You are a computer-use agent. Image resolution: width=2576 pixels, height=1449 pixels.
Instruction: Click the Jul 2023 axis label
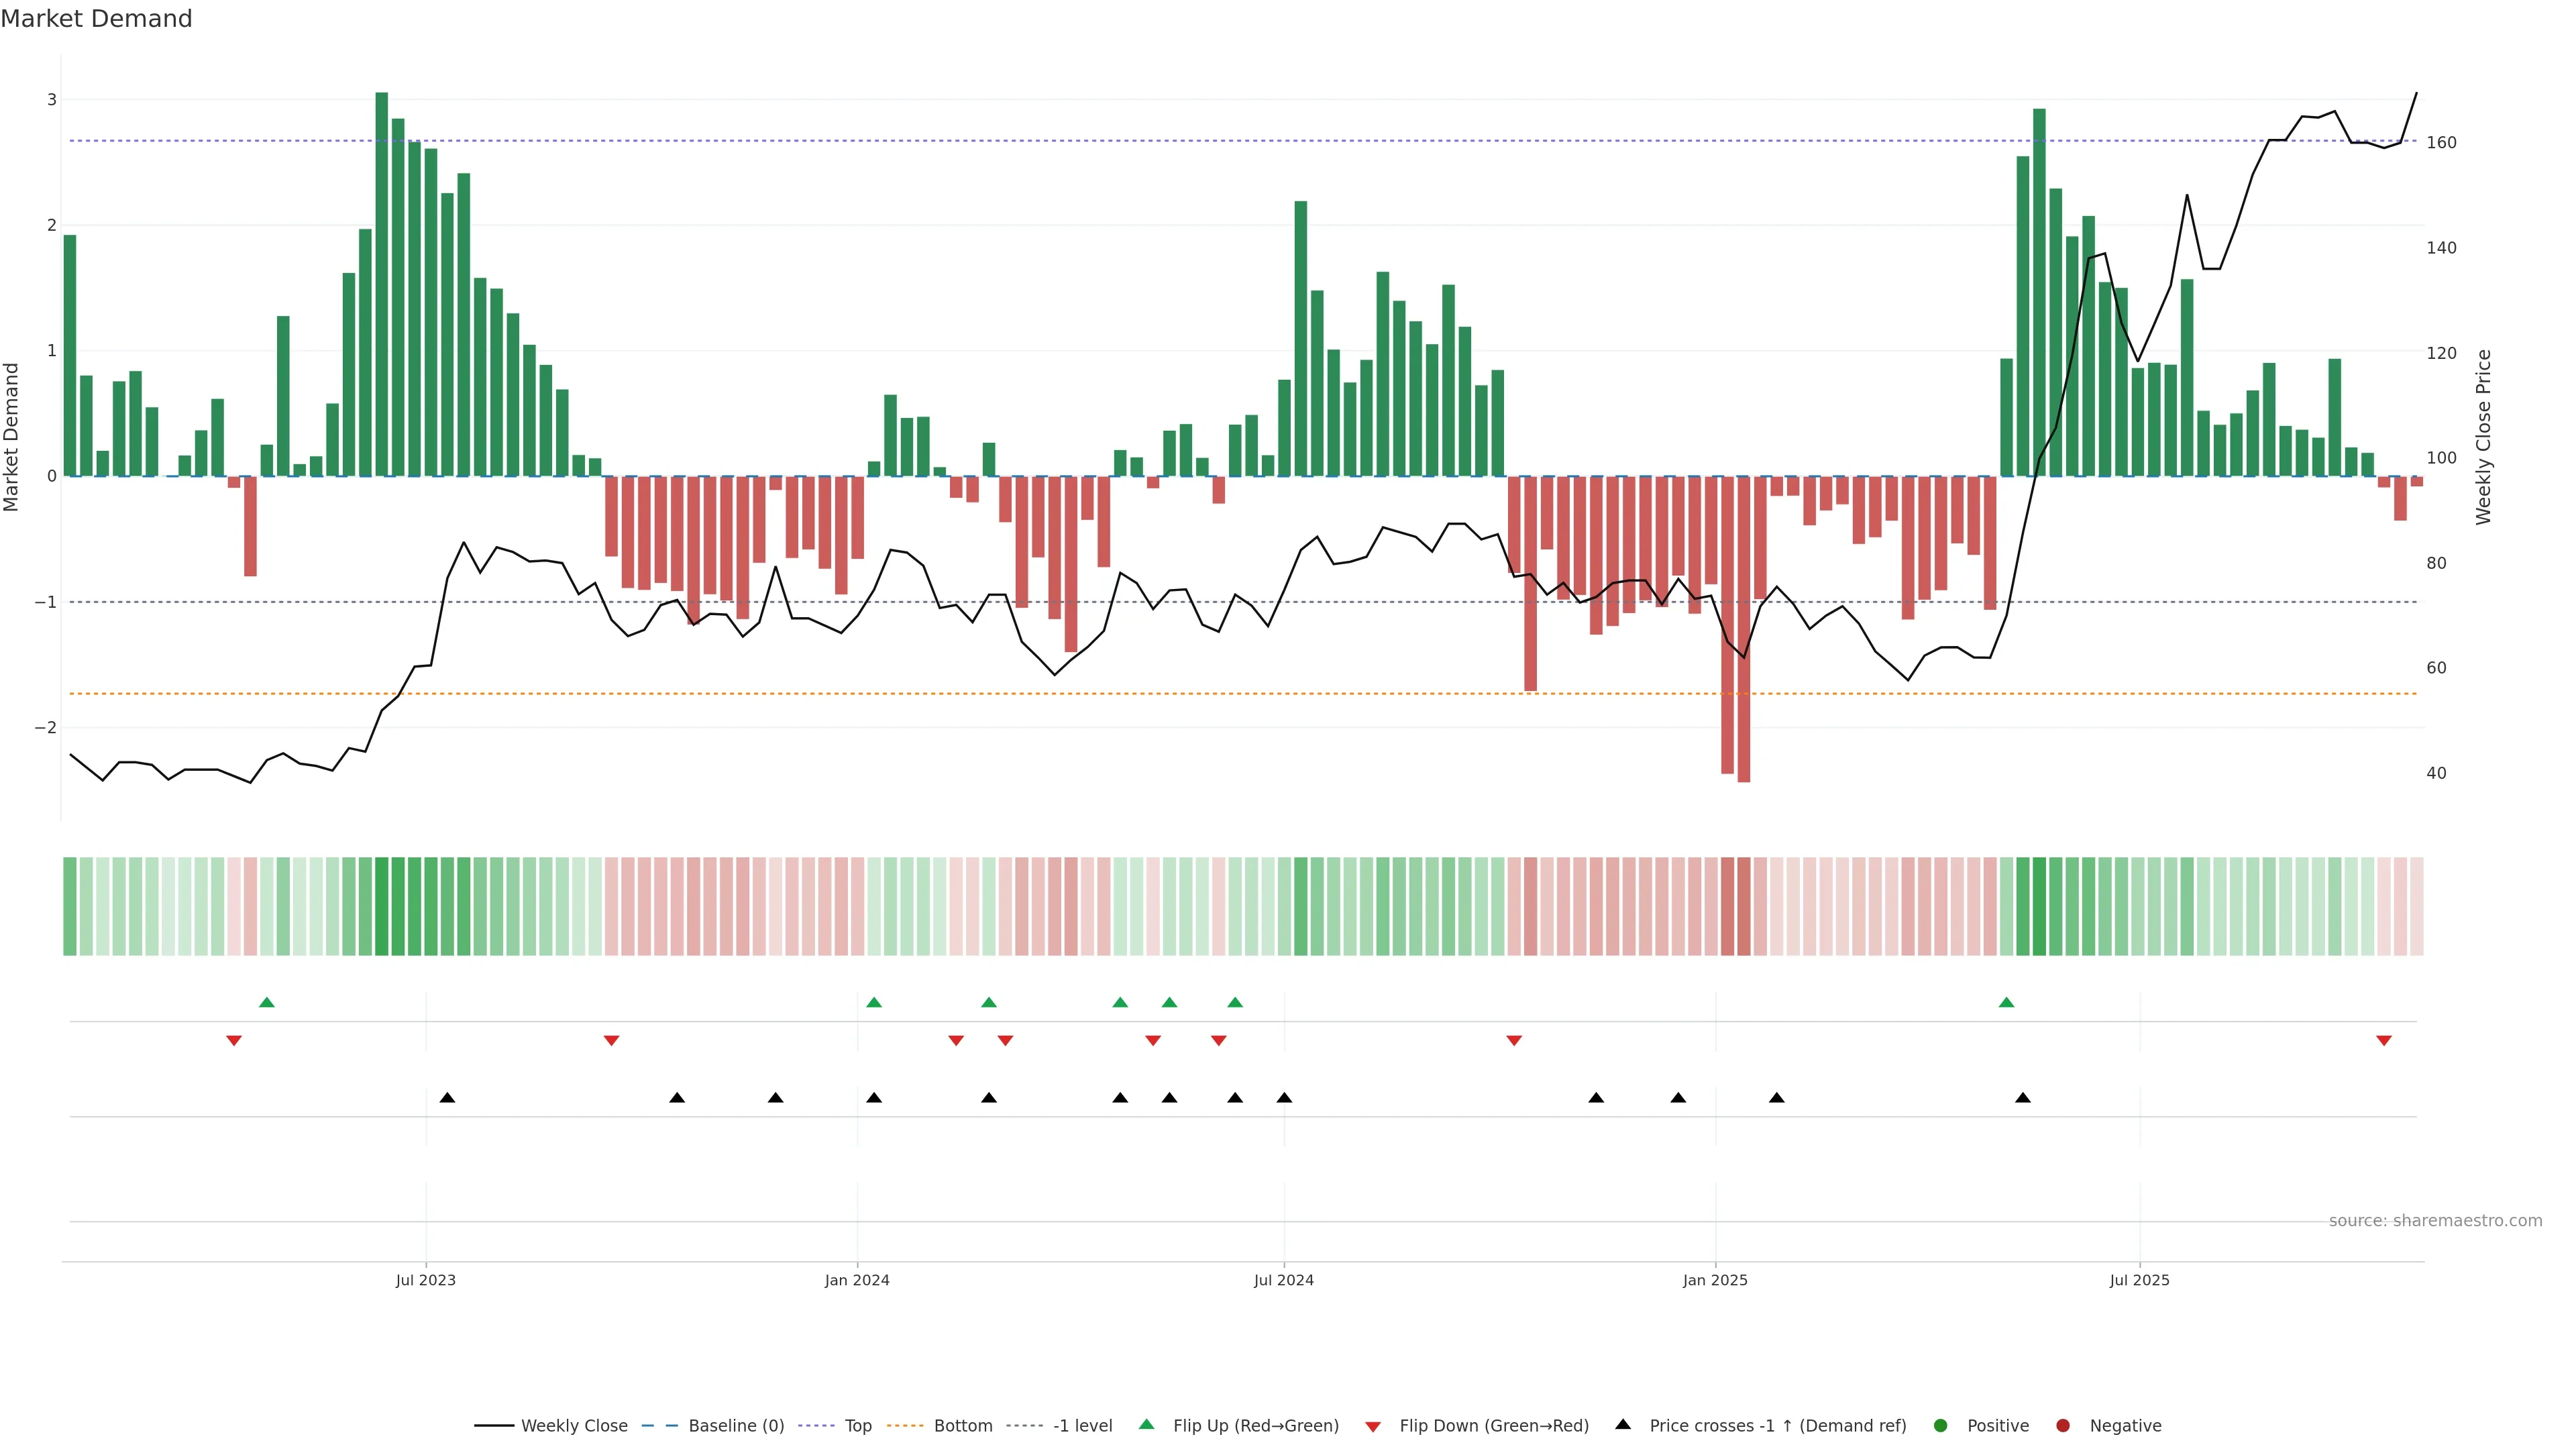[x=425, y=1280]
